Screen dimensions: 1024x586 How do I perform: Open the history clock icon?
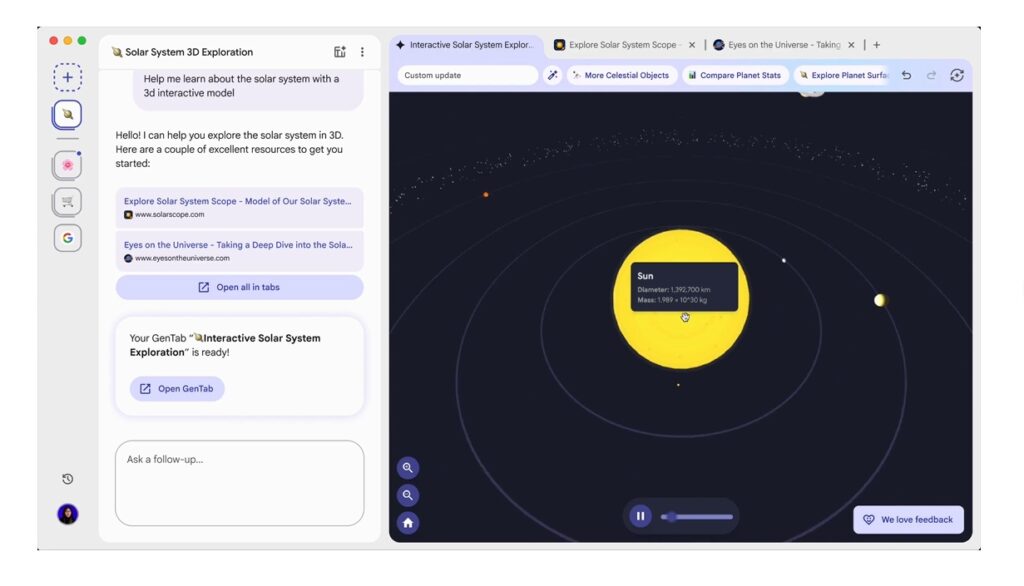(67, 479)
